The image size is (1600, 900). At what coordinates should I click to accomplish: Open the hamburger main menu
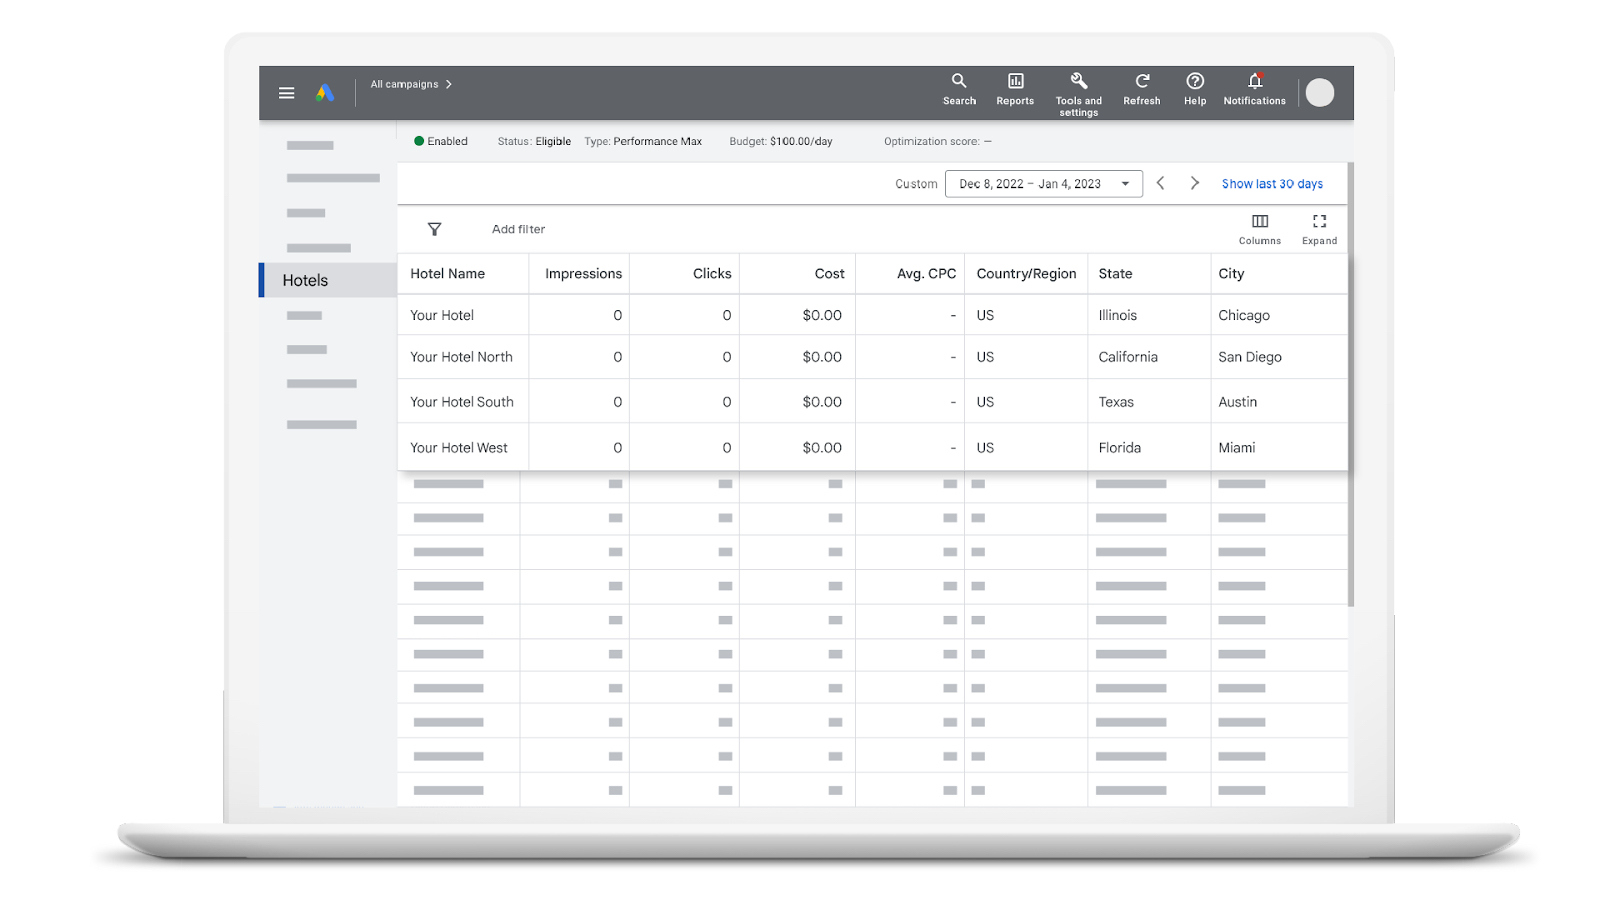(x=287, y=93)
